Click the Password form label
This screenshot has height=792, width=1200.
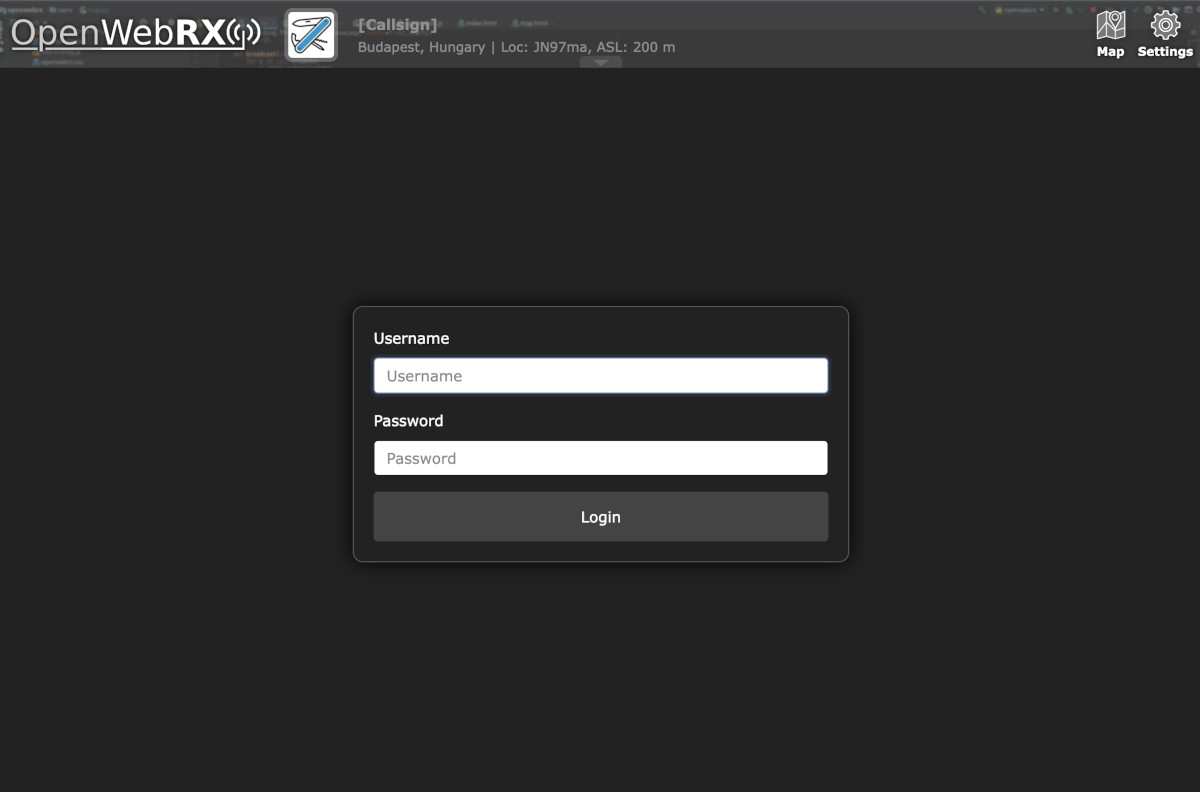408,420
